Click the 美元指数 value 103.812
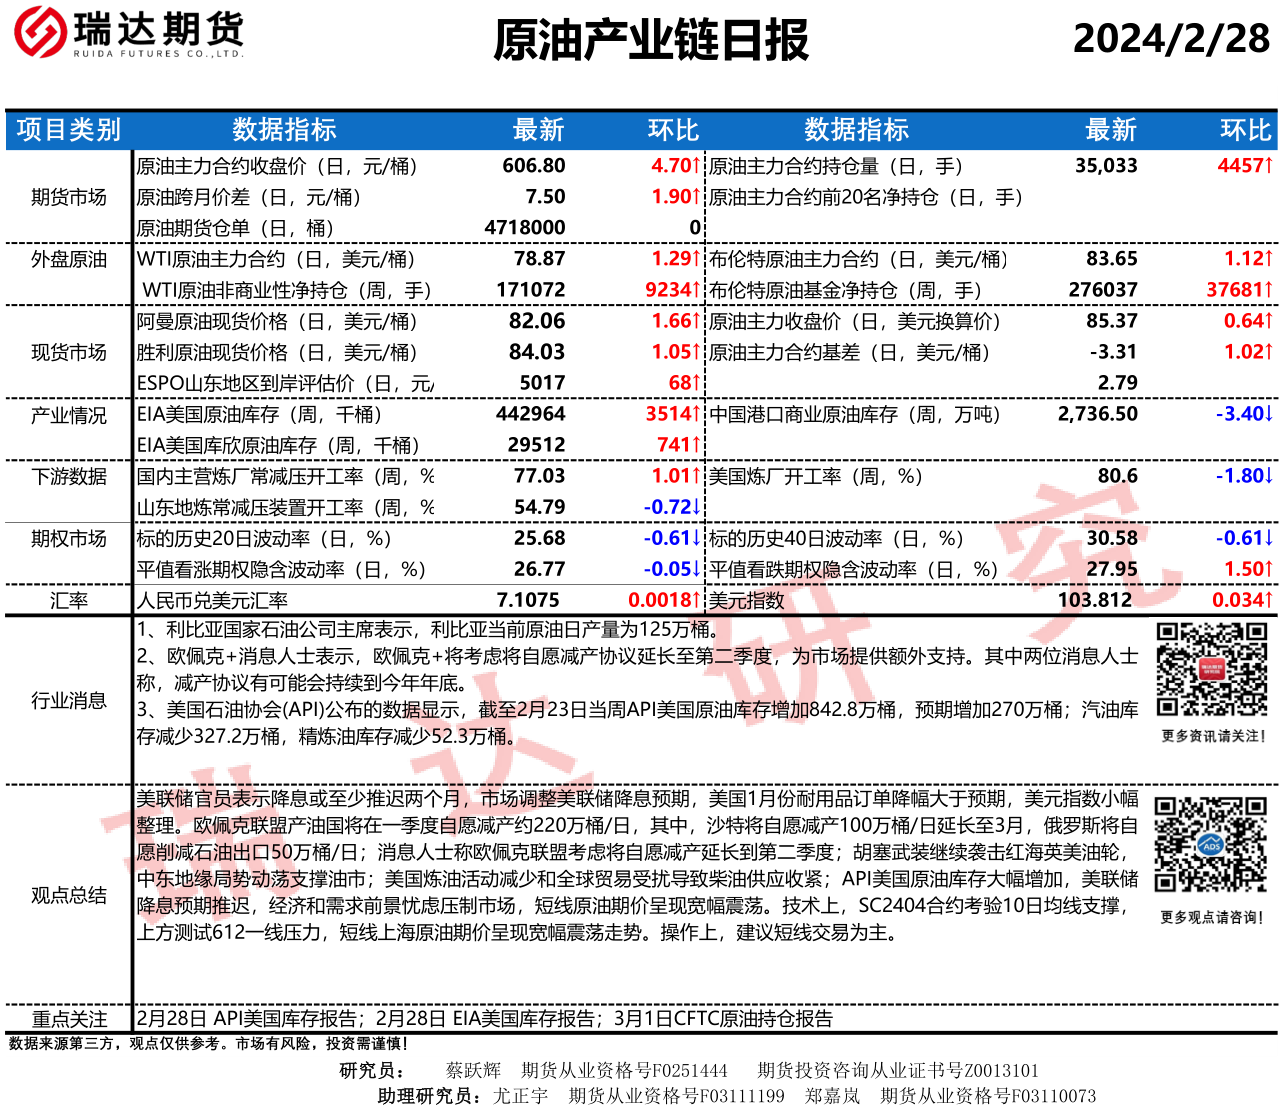The height and width of the screenshot is (1109, 1283). point(1095,600)
